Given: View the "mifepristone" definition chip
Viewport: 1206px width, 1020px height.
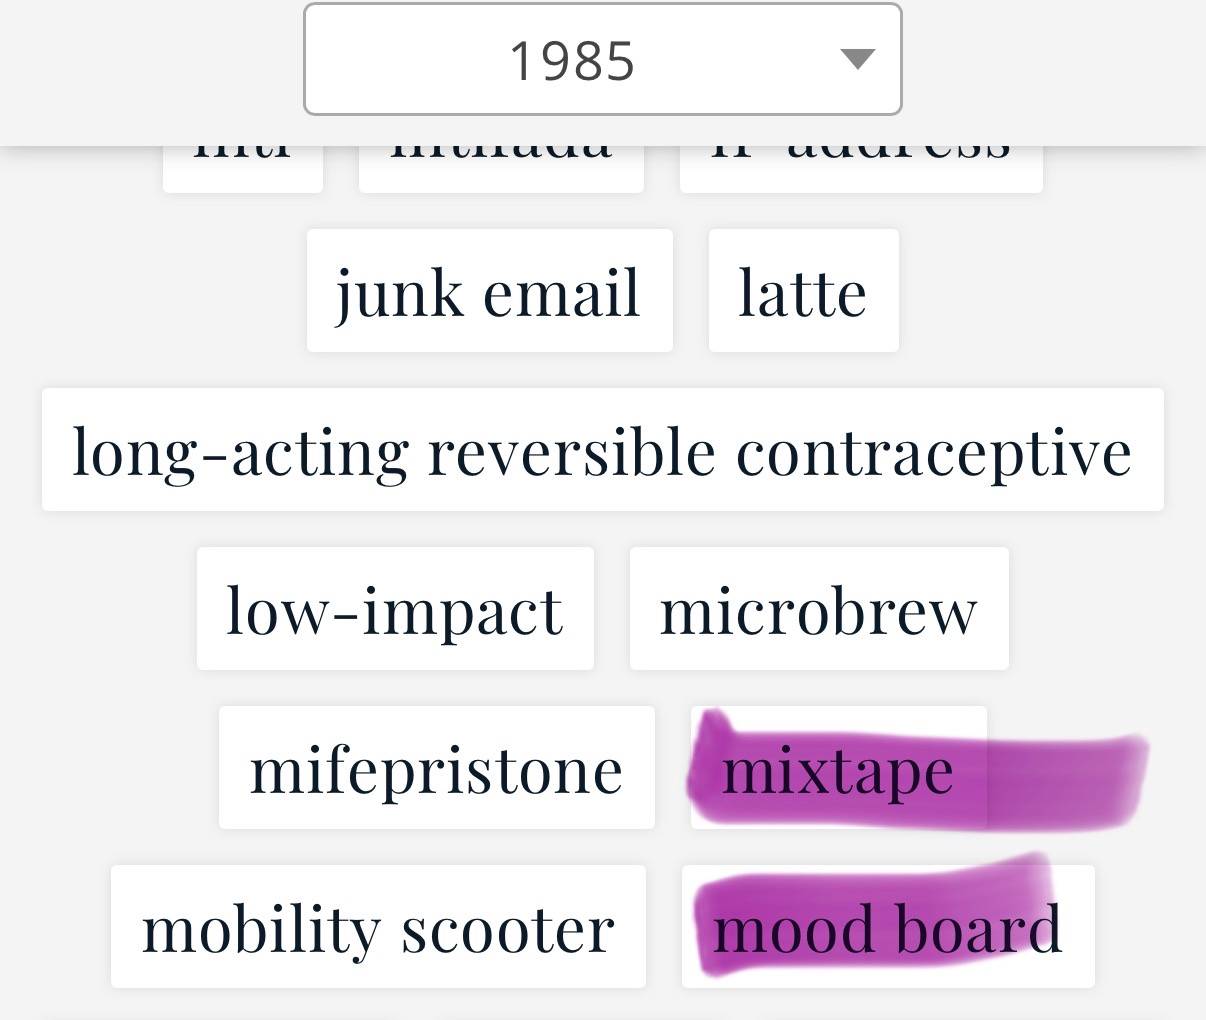Looking at the screenshot, I should coord(436,768).
